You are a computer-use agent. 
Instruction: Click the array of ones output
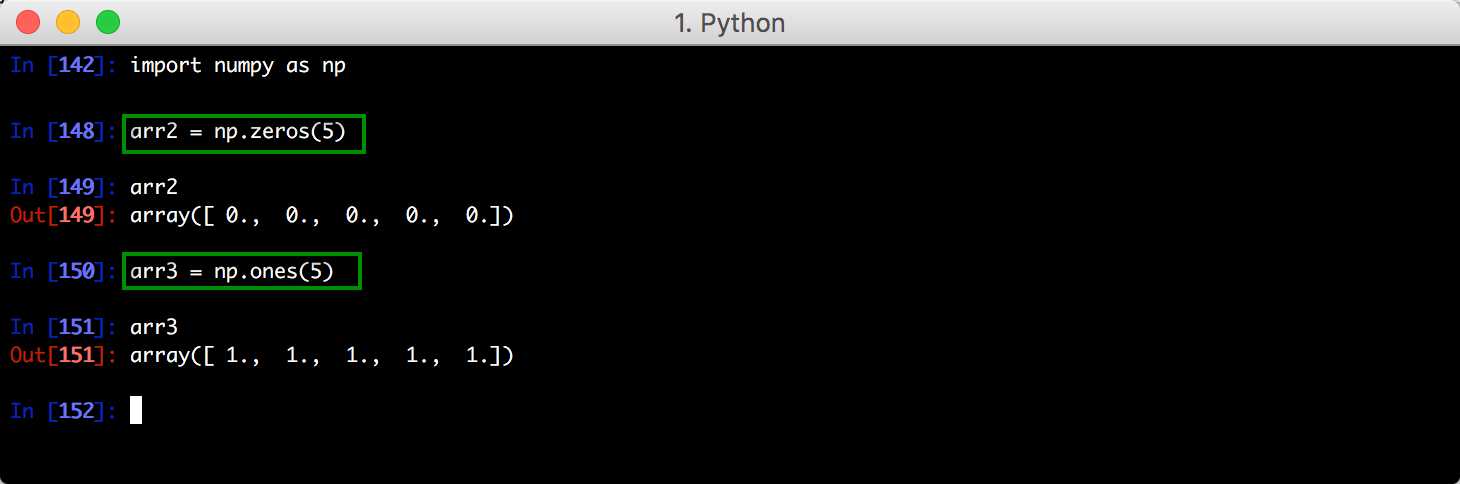322,355
